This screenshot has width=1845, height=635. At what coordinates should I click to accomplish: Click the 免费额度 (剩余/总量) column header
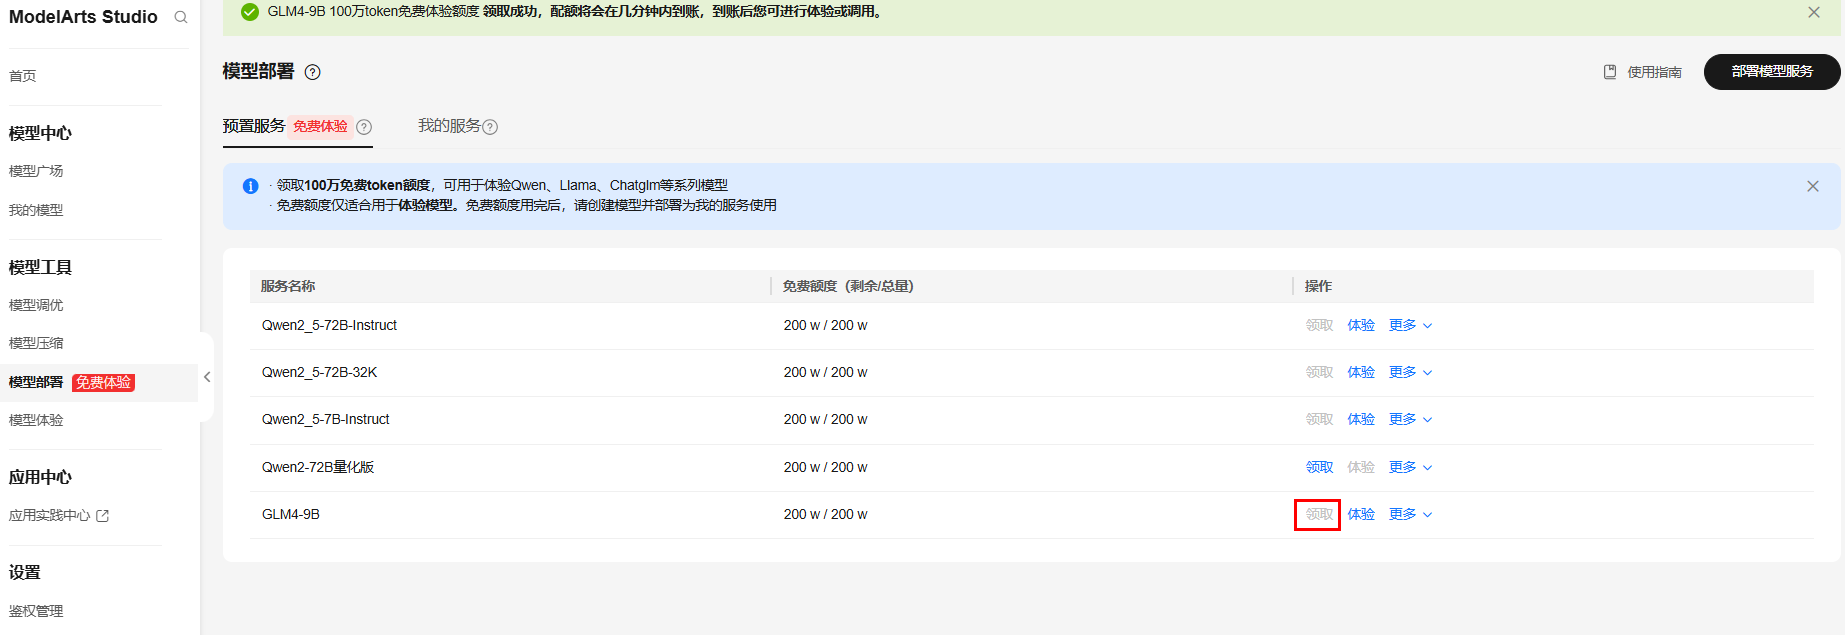(x=848, y=286)
